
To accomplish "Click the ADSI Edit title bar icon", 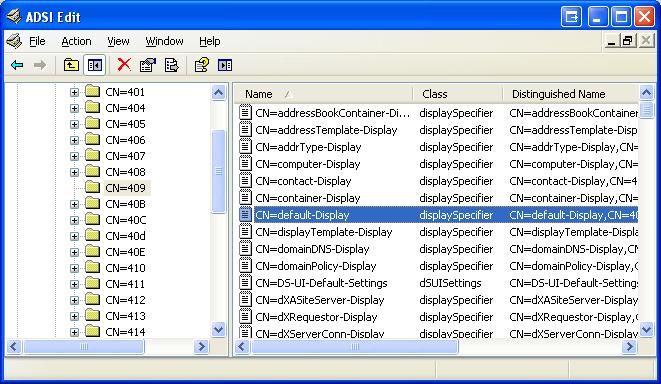I will (14, 16).
